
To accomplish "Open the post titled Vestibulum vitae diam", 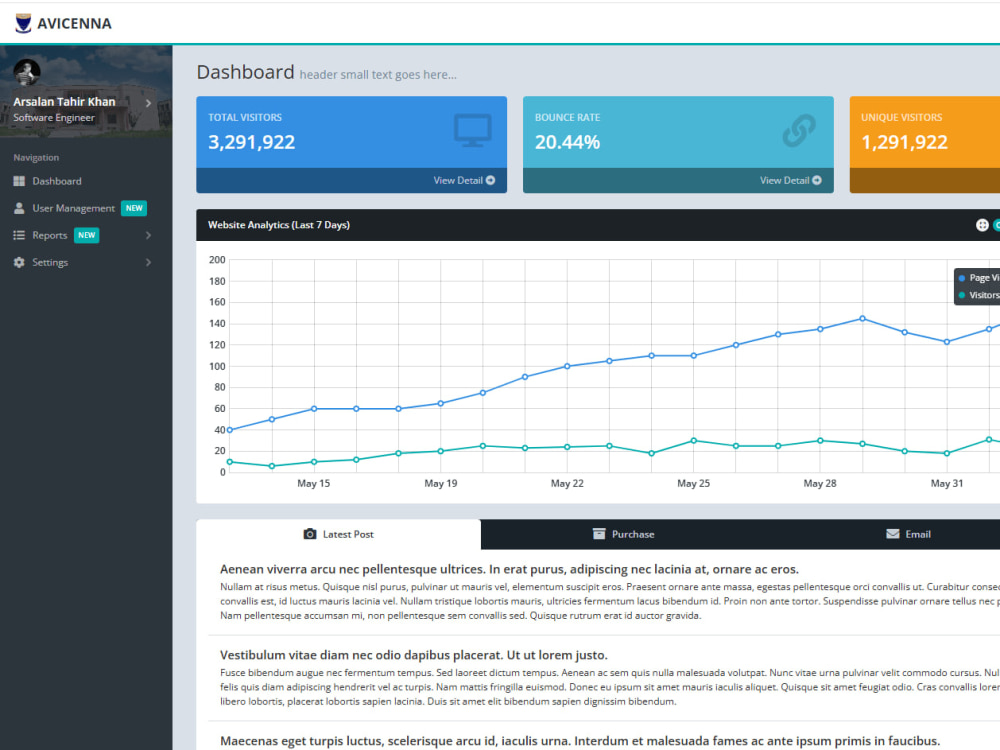I will pyautogui.click(x=413, y=655).
